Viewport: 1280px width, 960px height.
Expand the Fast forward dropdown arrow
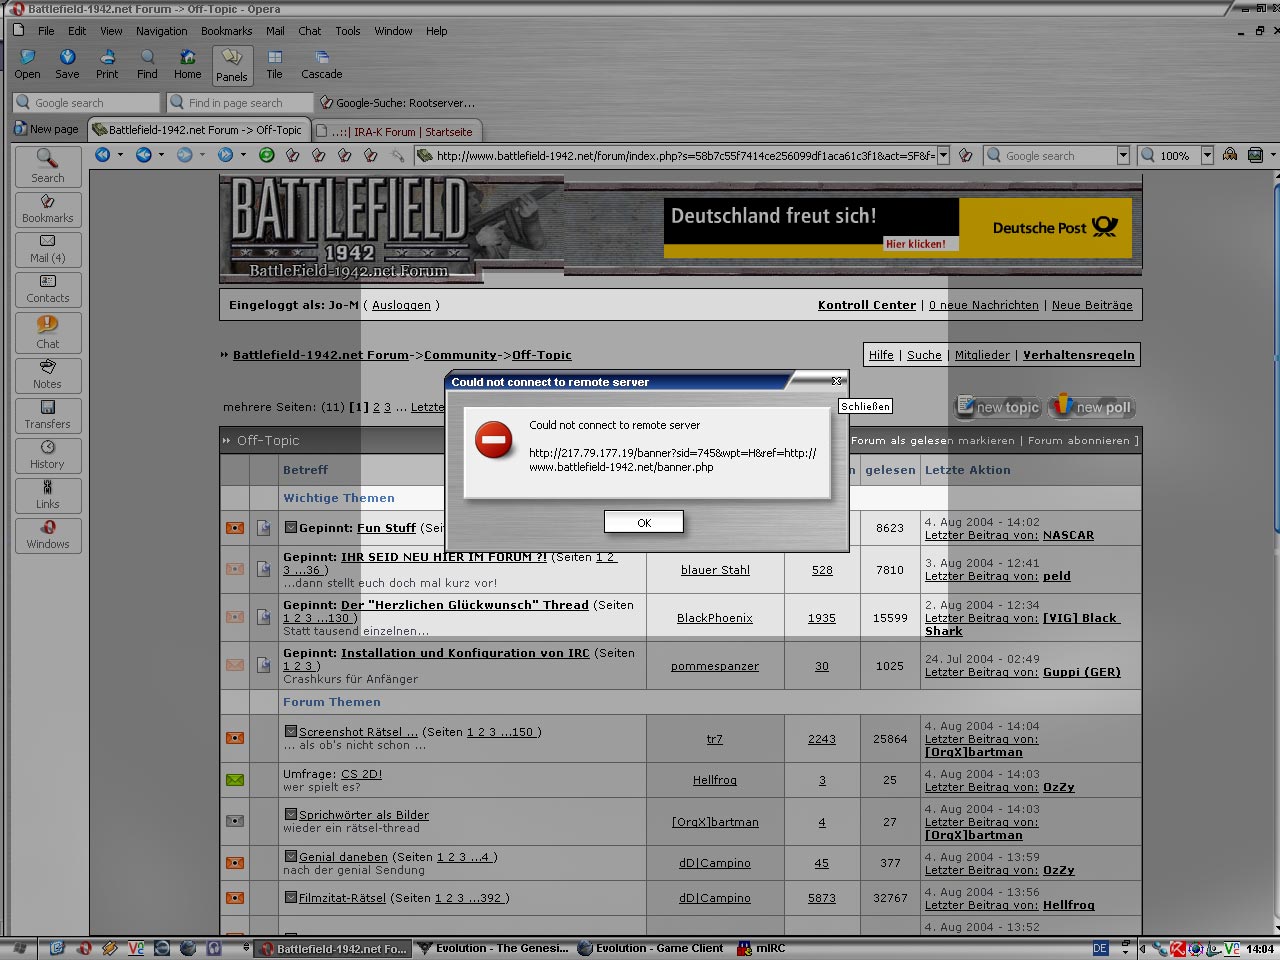pos(243,155)
